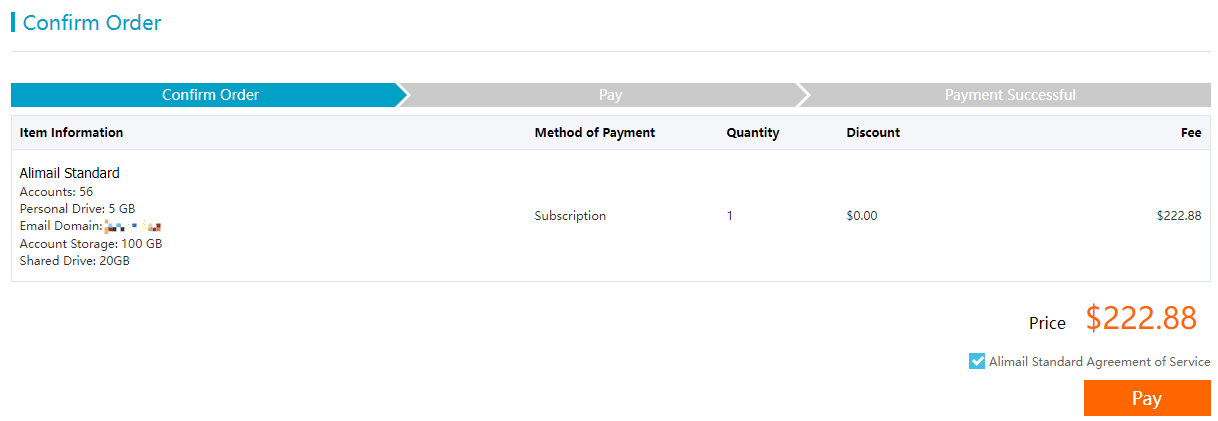This screenshot has width=1218, height=421.
Task: Click the Subscription payment method text
Action: coord(569,215)
